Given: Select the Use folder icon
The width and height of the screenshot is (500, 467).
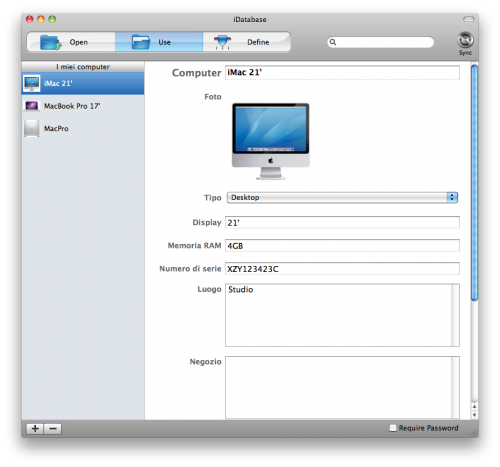Looking at the screenshot, I should [140, 42].
